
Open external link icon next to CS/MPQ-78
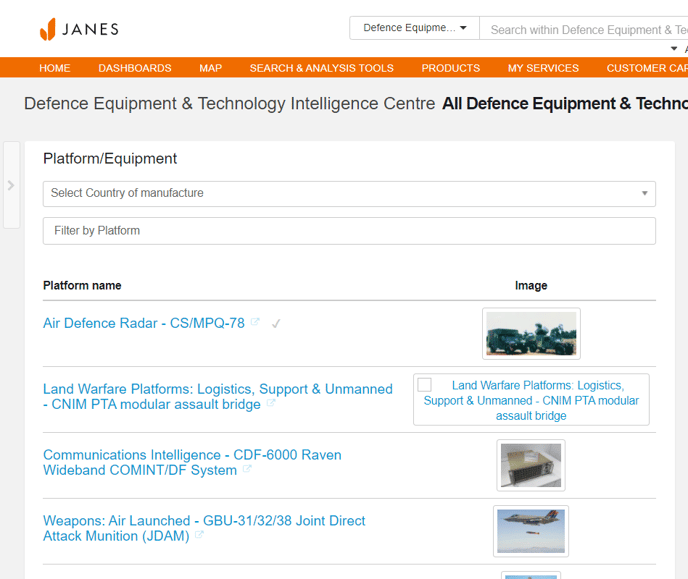(255, 322)
